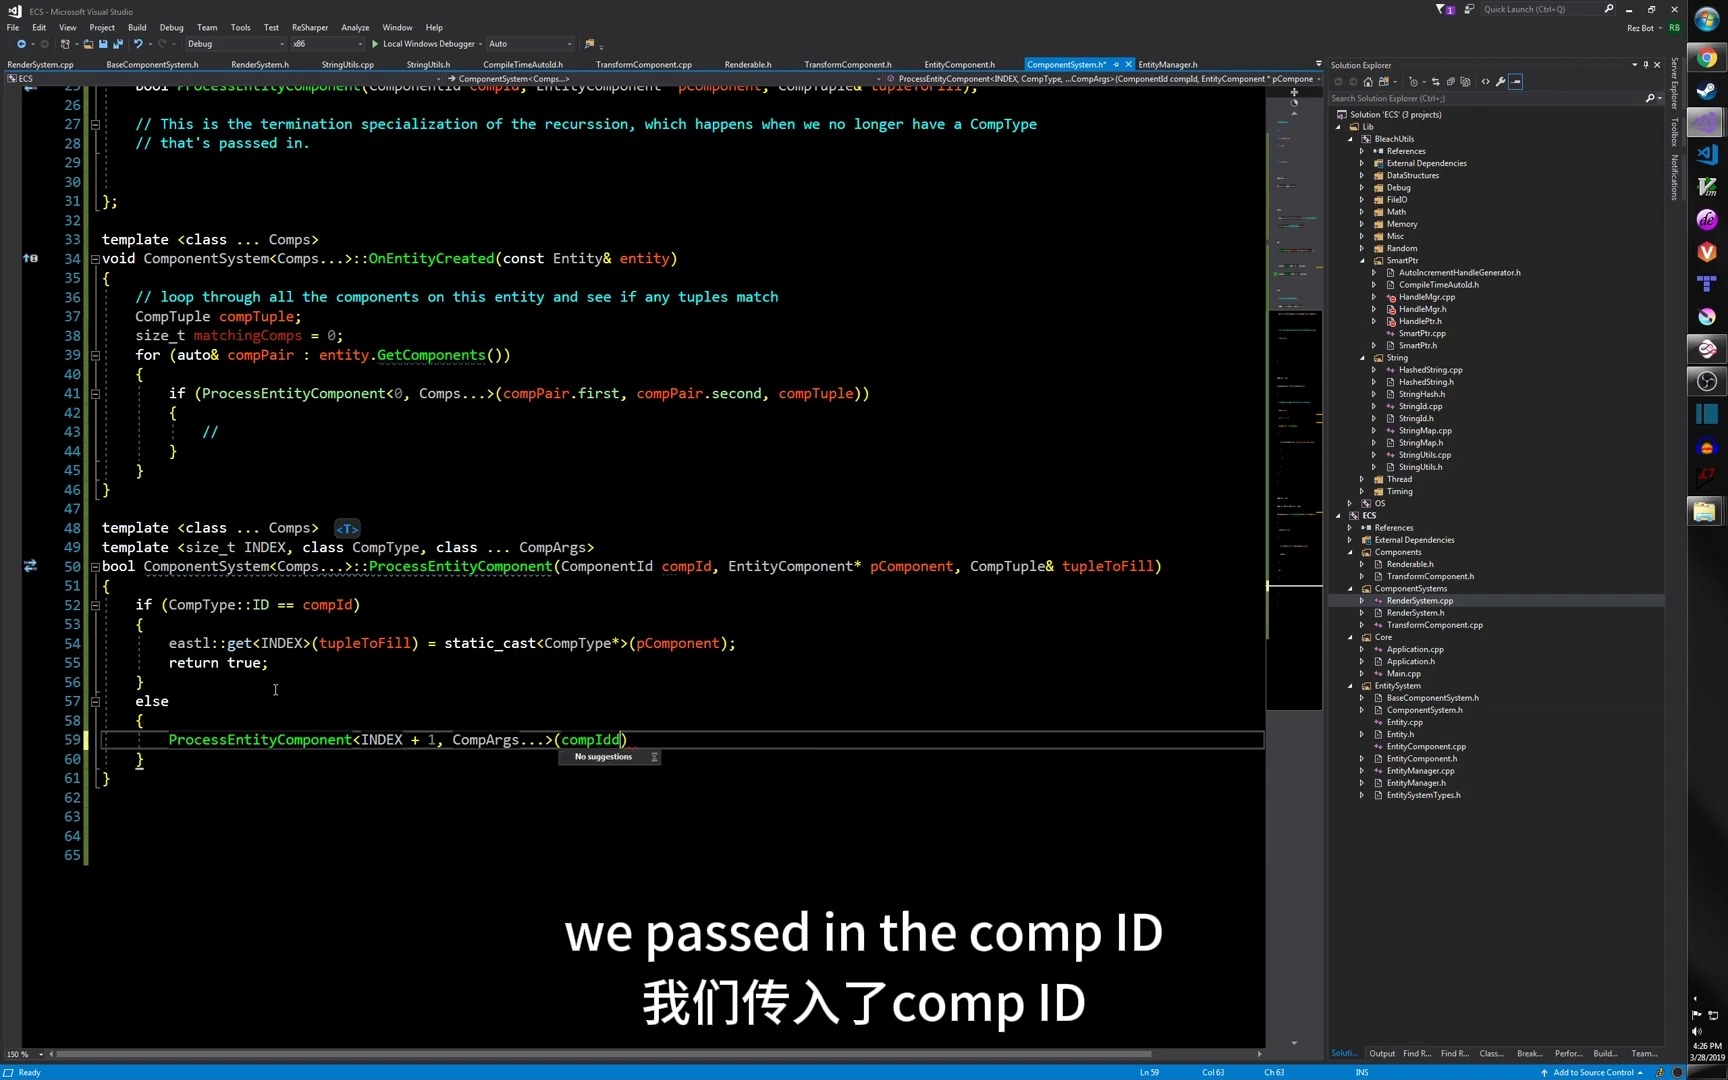Click the Show All Files icon
The height and width of the screenshot is (1080, 1728).
click(x=1465, y=82)
